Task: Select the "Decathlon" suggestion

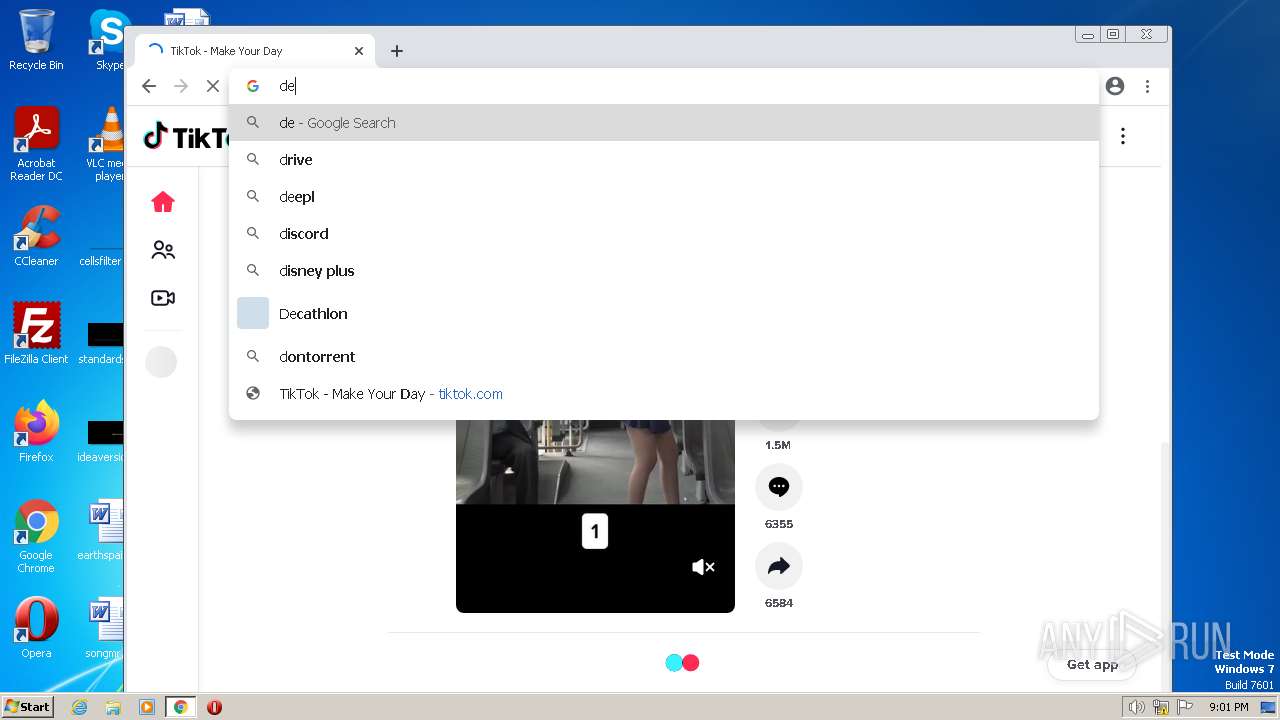Action: 664,314
